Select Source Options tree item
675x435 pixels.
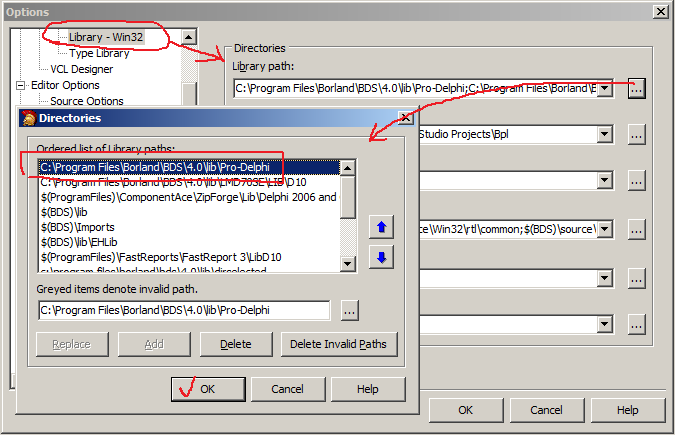pyautogui.click(x=87, y=101)
